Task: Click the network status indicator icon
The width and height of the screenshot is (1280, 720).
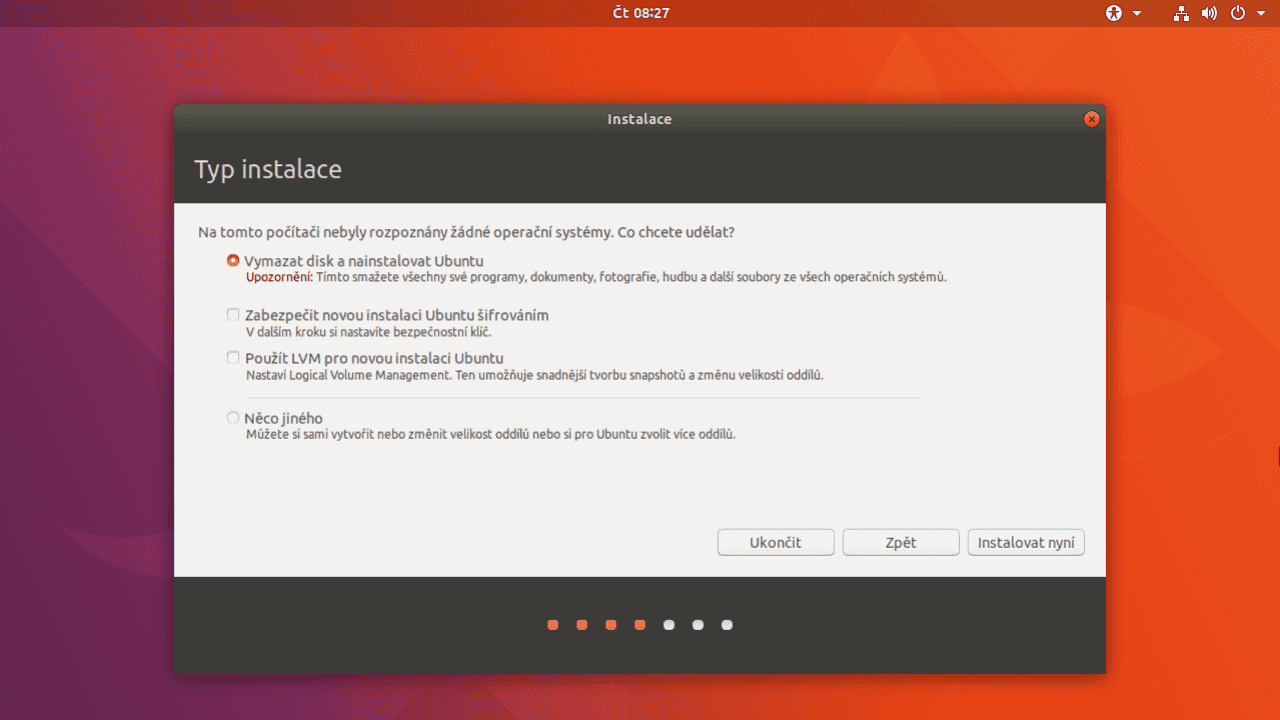Action: click(x=1180, y=13)
